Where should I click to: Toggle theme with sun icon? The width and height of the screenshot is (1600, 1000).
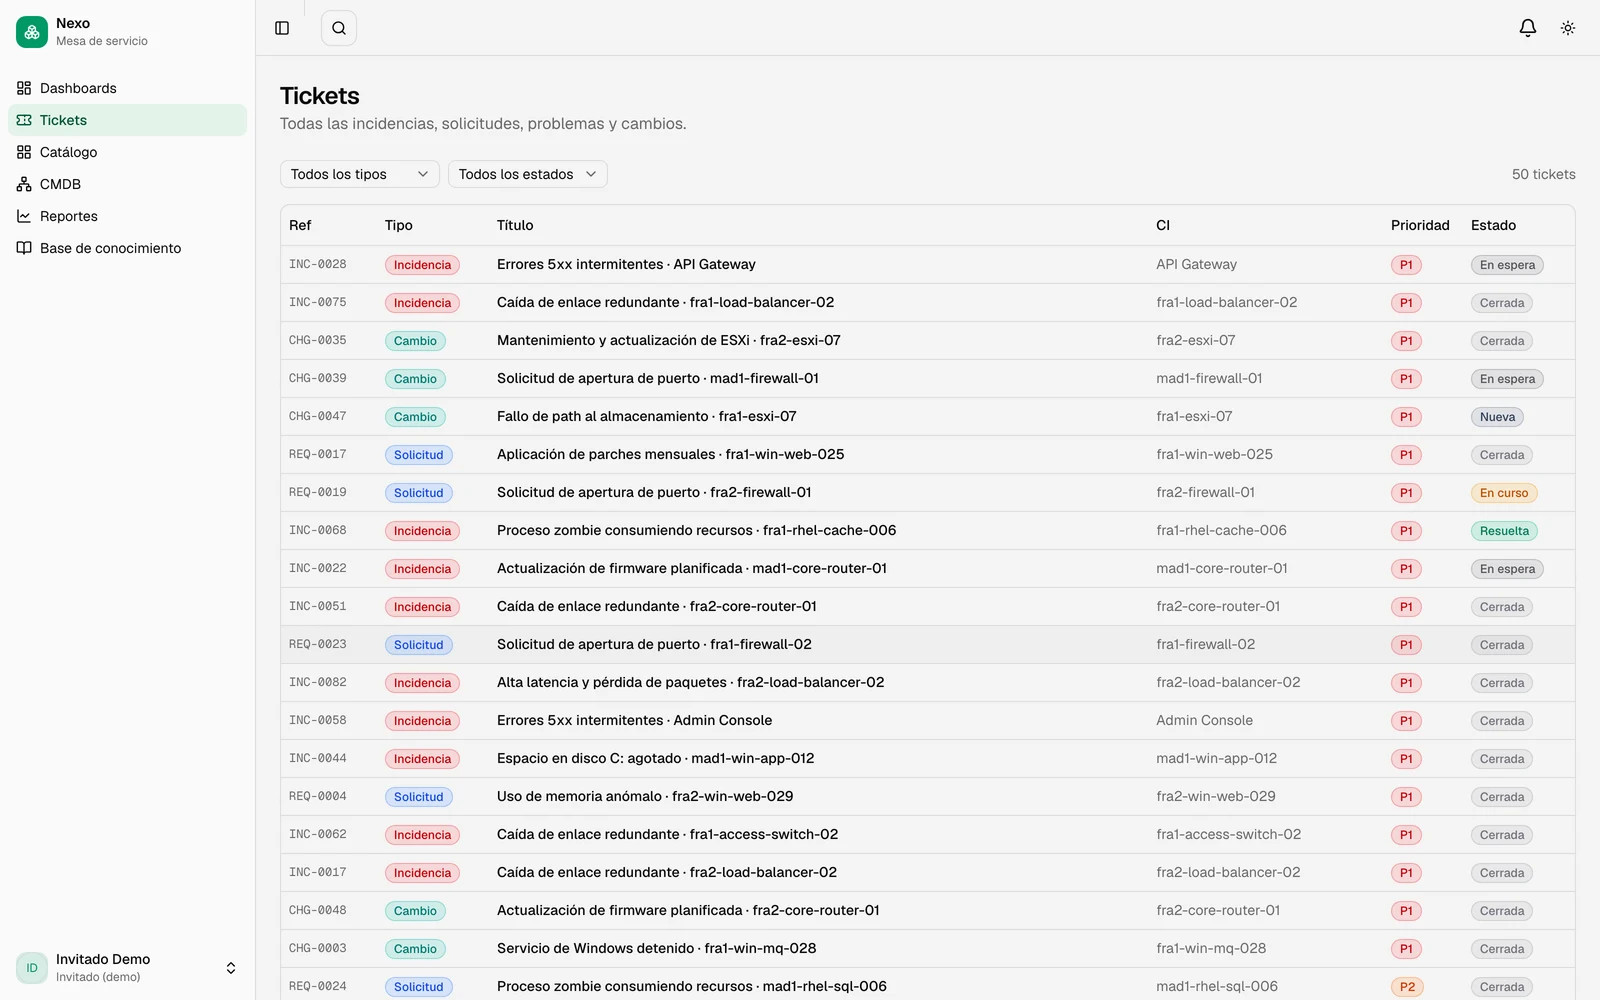point(1568,28)
